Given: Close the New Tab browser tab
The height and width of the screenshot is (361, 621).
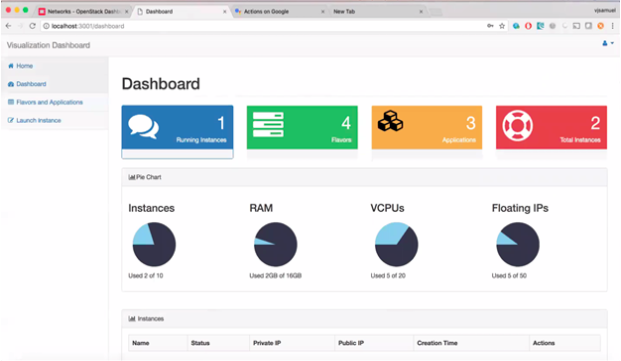Looking at the screenshot, I should (421, 12).
